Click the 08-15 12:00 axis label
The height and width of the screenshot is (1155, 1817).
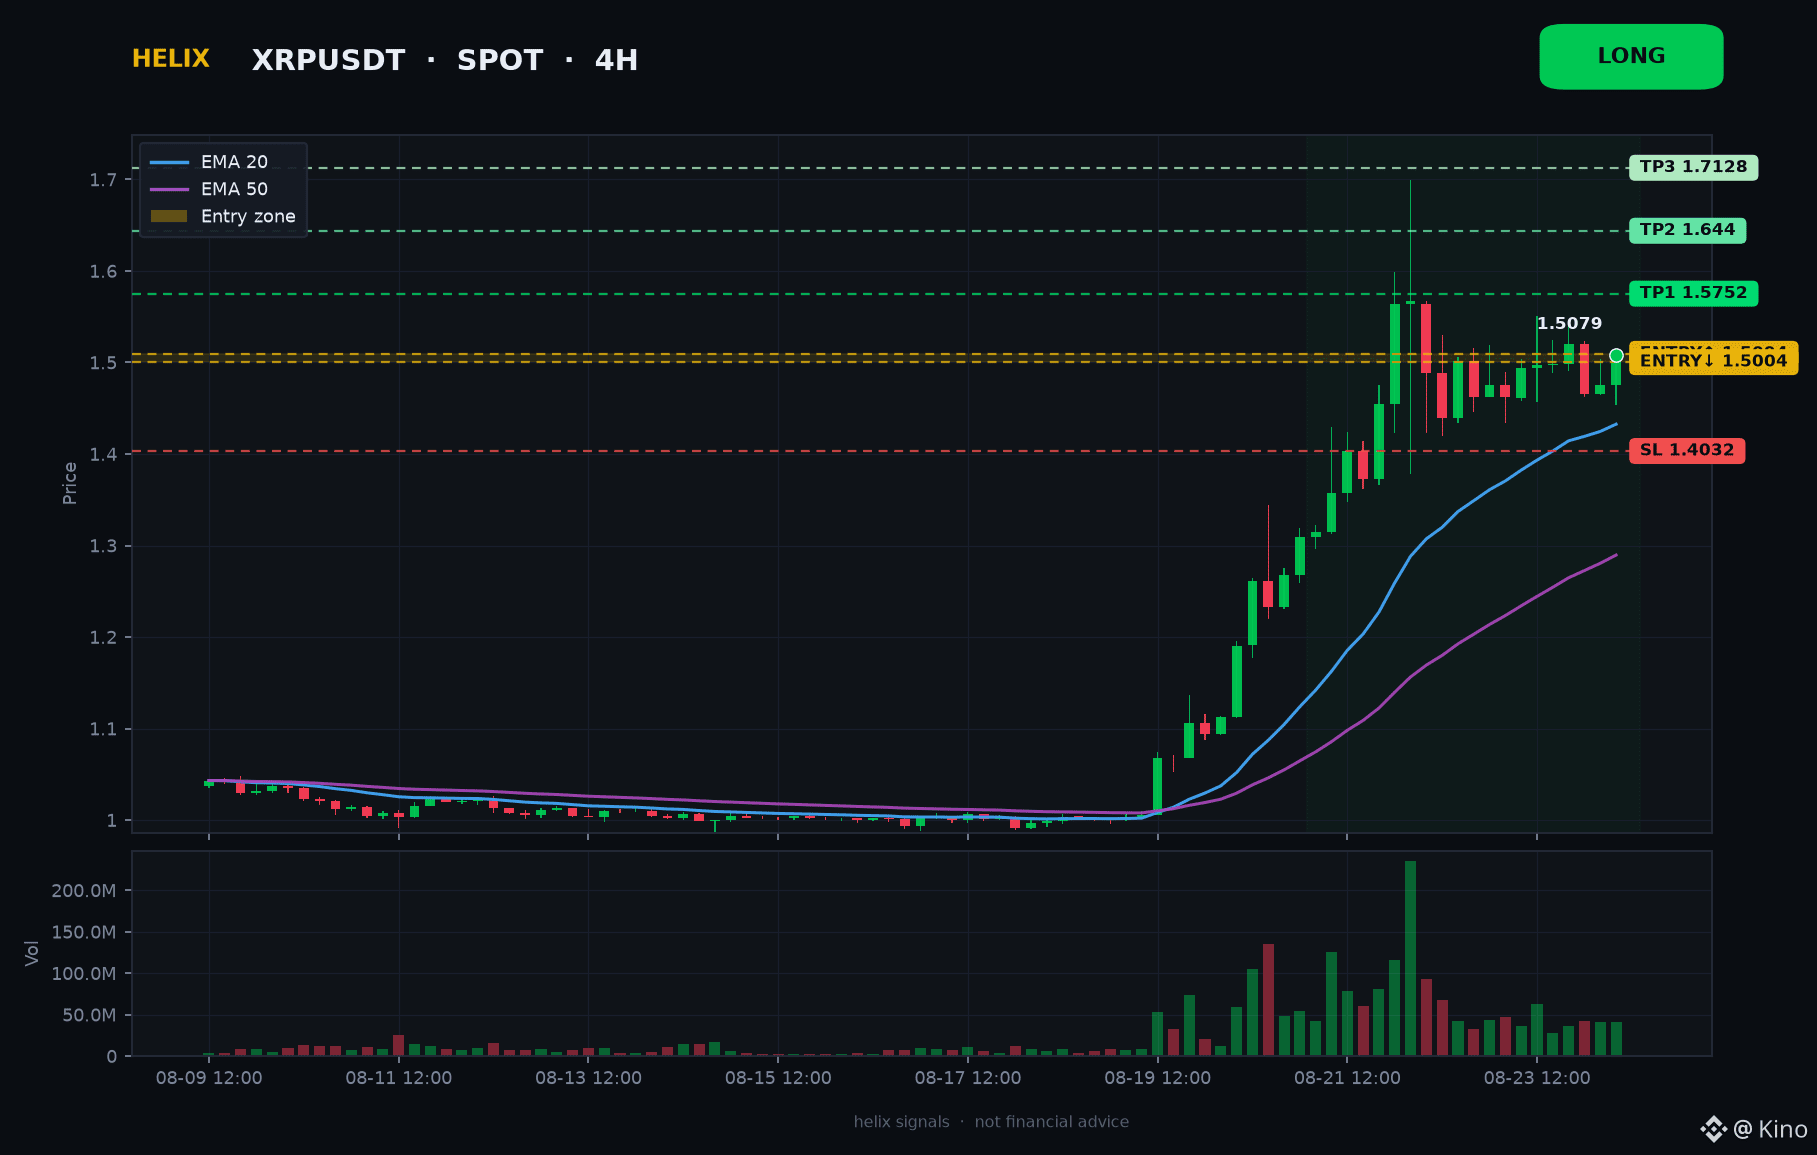(778, 1078)
